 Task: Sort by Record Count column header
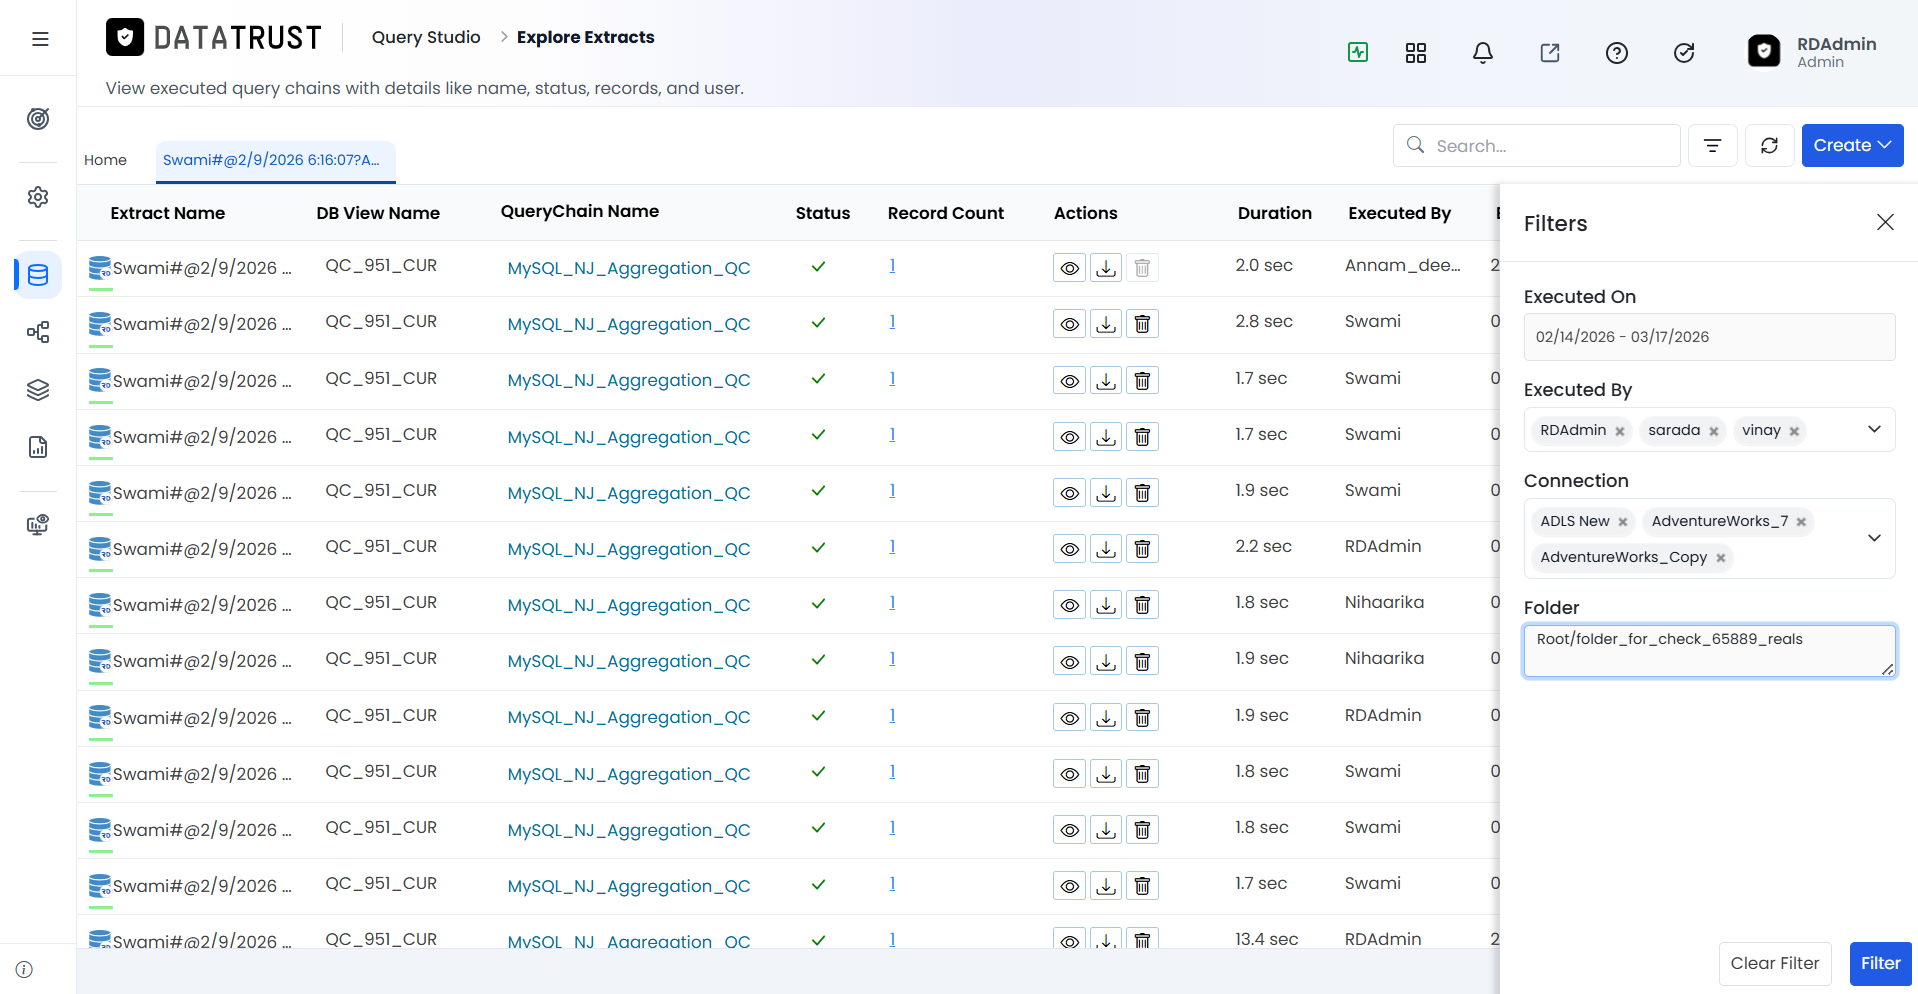(x=946, y=213)
